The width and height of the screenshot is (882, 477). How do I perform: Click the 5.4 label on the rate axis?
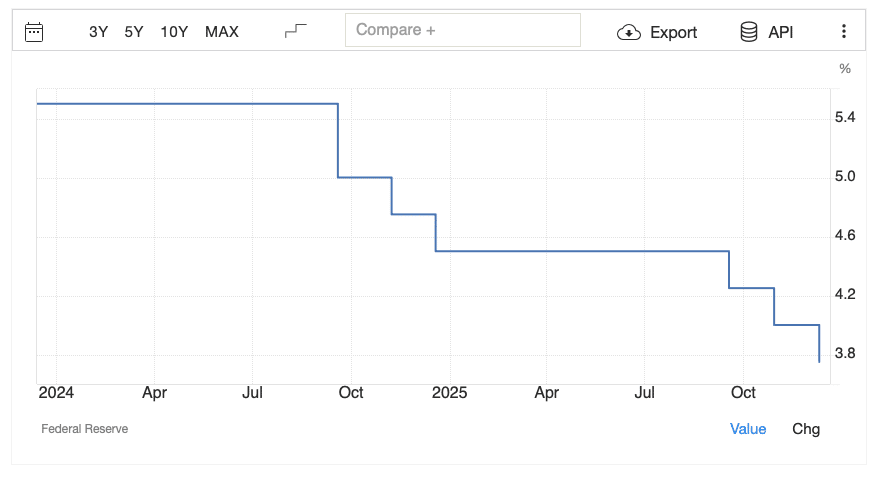pos(844,118)
